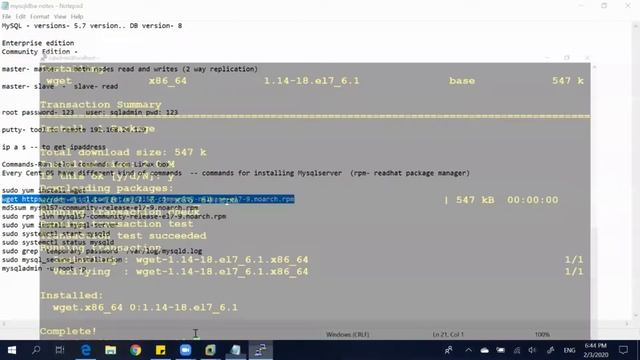Open Task View in taskbar
Viewport: 640px width, 360px height.
click(60, 350)
